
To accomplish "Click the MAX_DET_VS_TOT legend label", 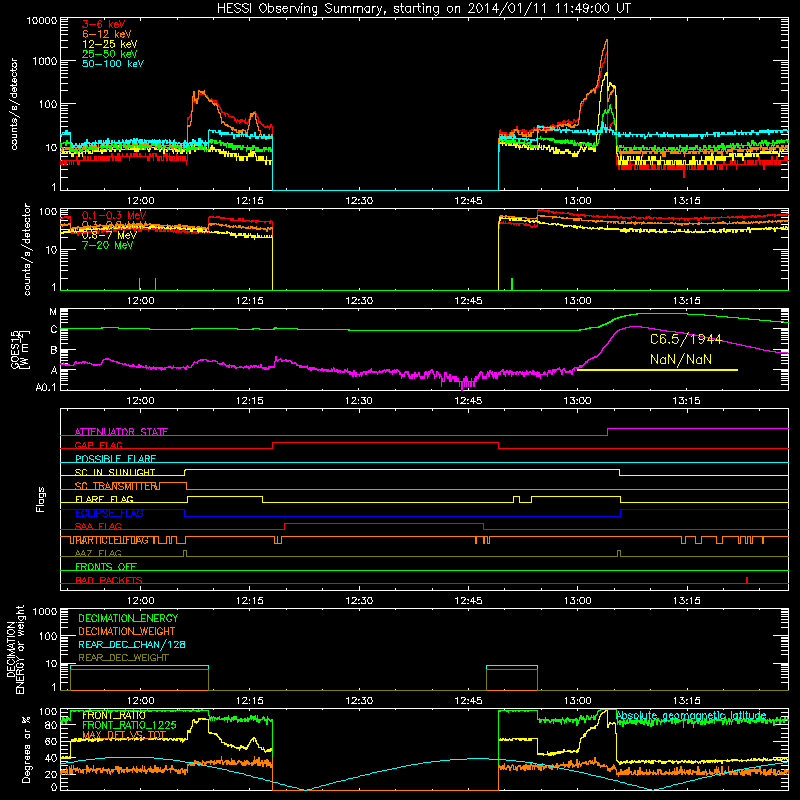I will click(x=124, y=735).
